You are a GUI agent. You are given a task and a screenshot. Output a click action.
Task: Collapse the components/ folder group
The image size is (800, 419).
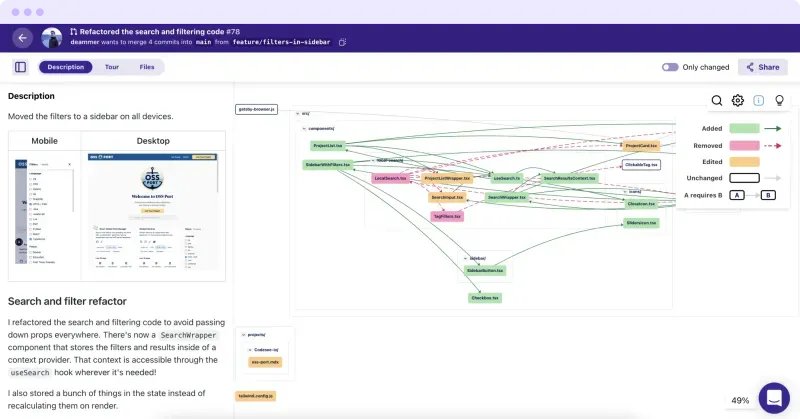tap(305, 129)
